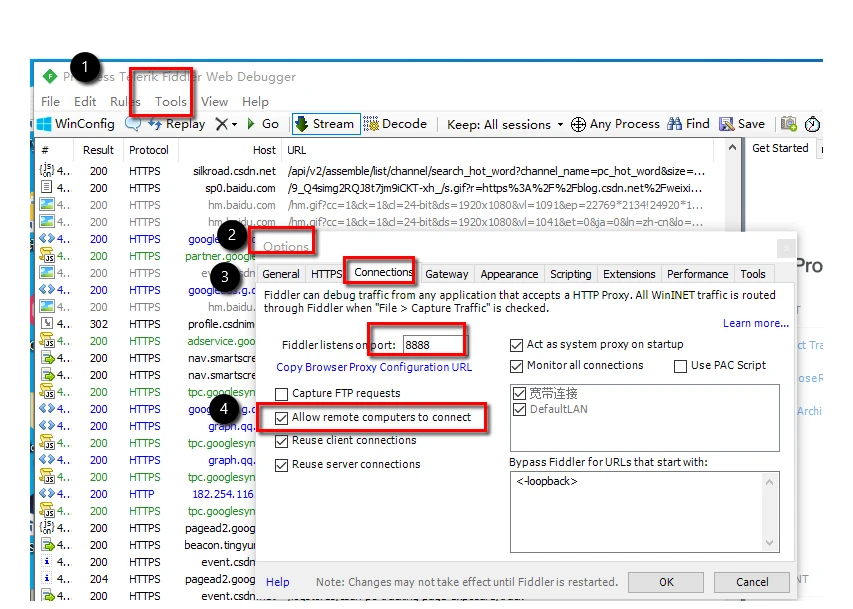853x609 pixels.
Task: Click the Save toolbar button
Action: [x=742, y=124]
